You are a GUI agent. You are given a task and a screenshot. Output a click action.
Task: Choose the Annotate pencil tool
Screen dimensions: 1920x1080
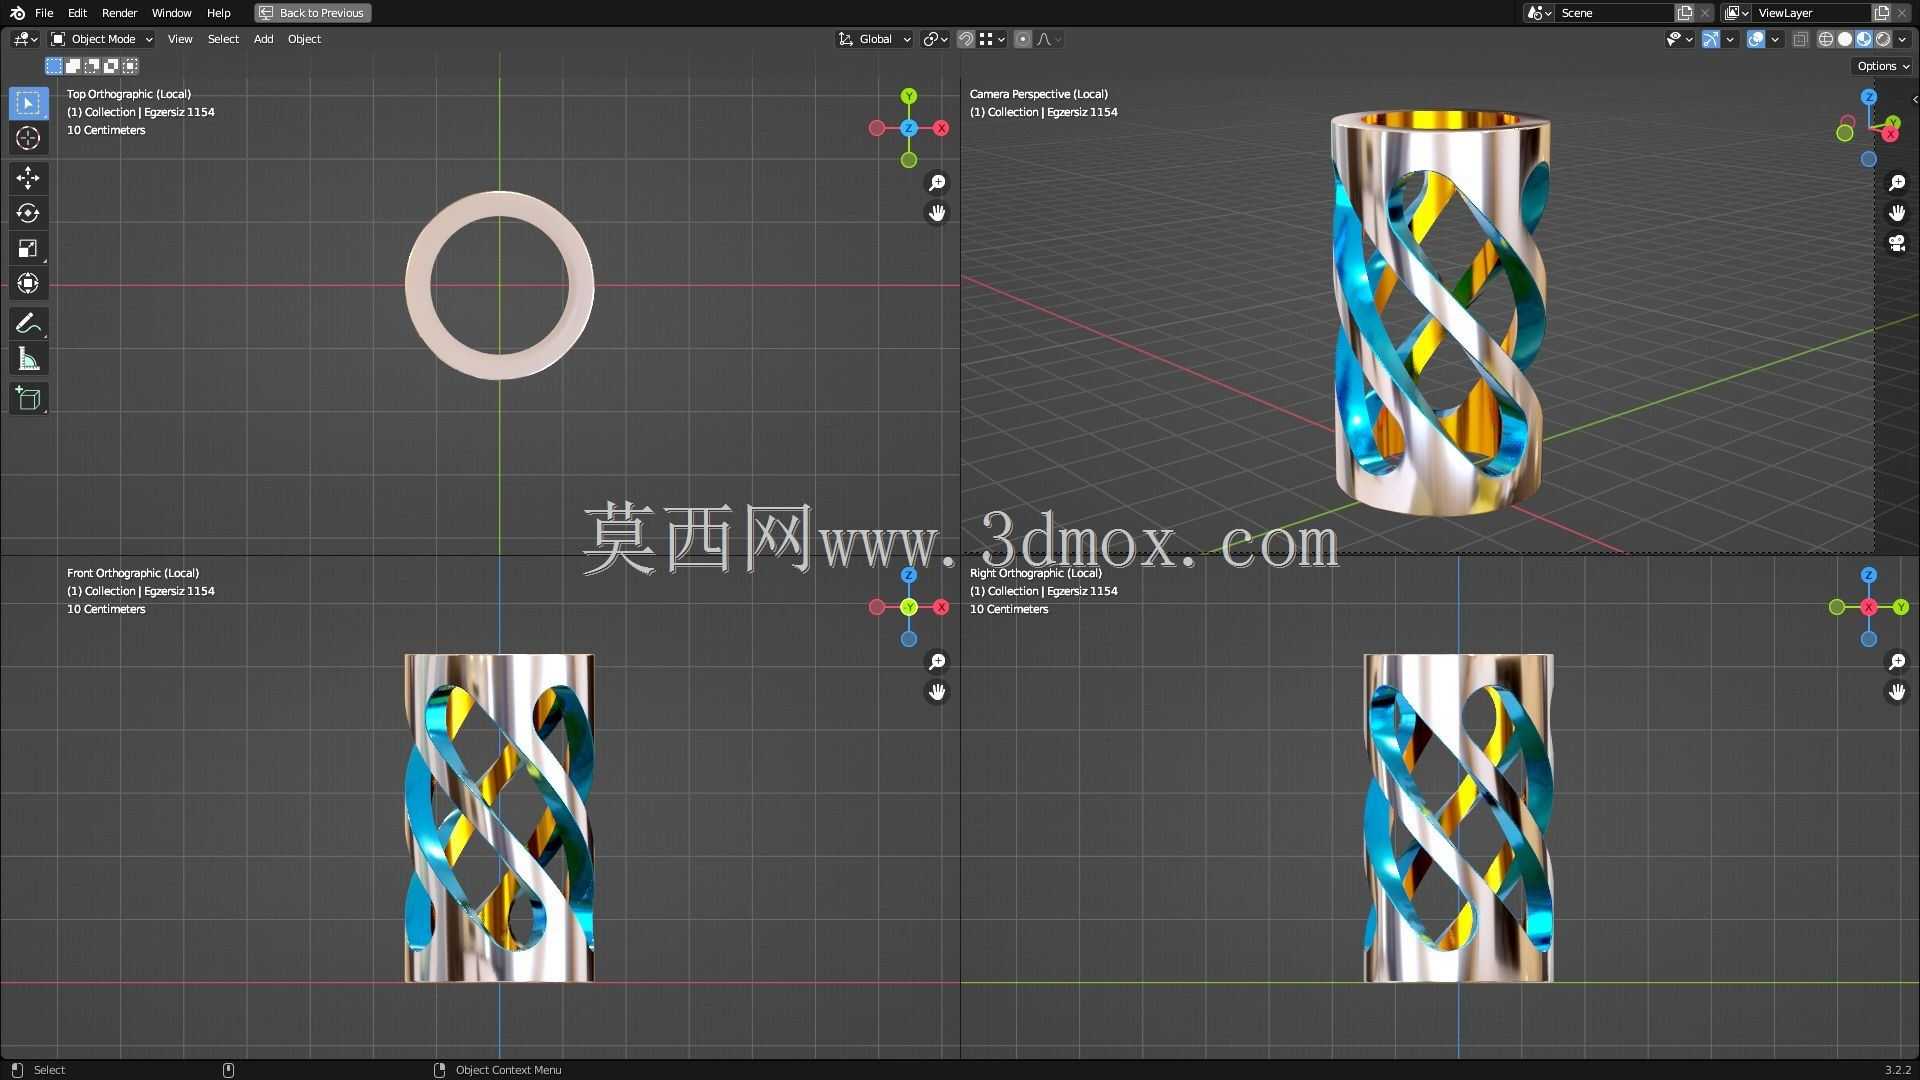(x=28, y=324)
